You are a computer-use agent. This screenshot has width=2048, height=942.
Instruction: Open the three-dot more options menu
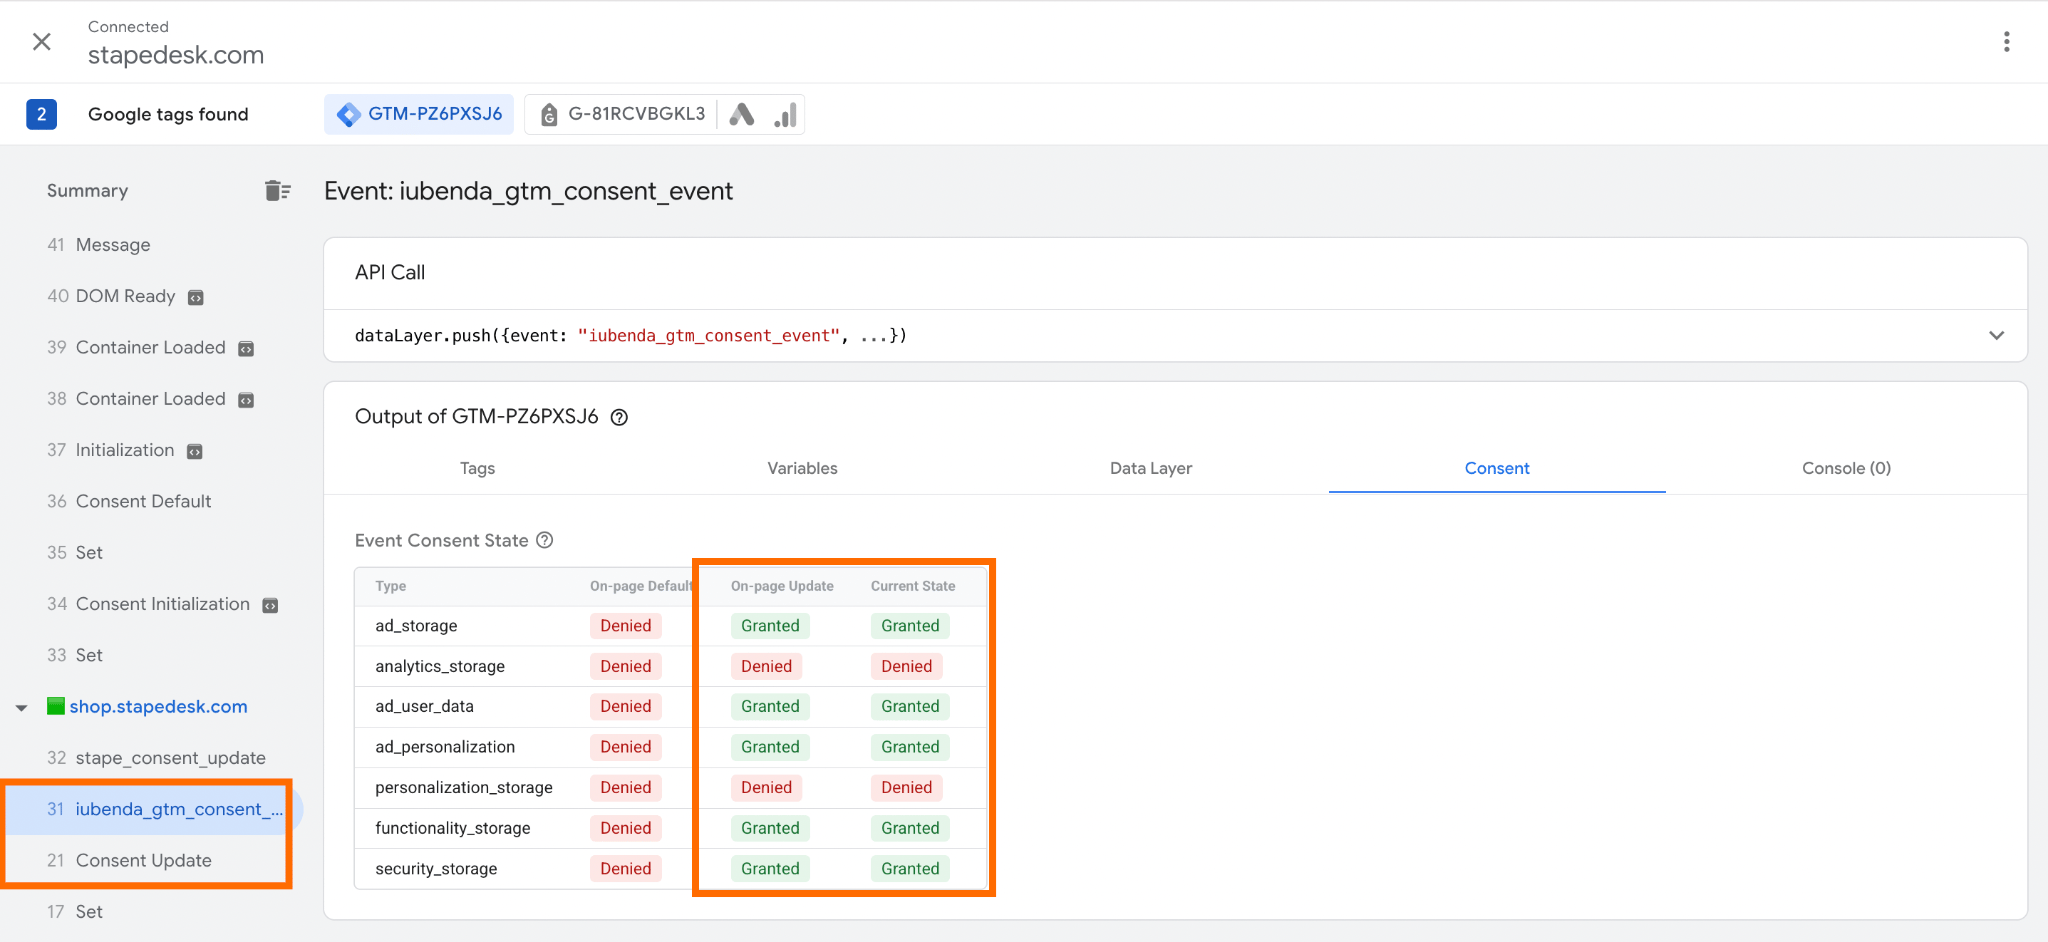click(2006, 42)
